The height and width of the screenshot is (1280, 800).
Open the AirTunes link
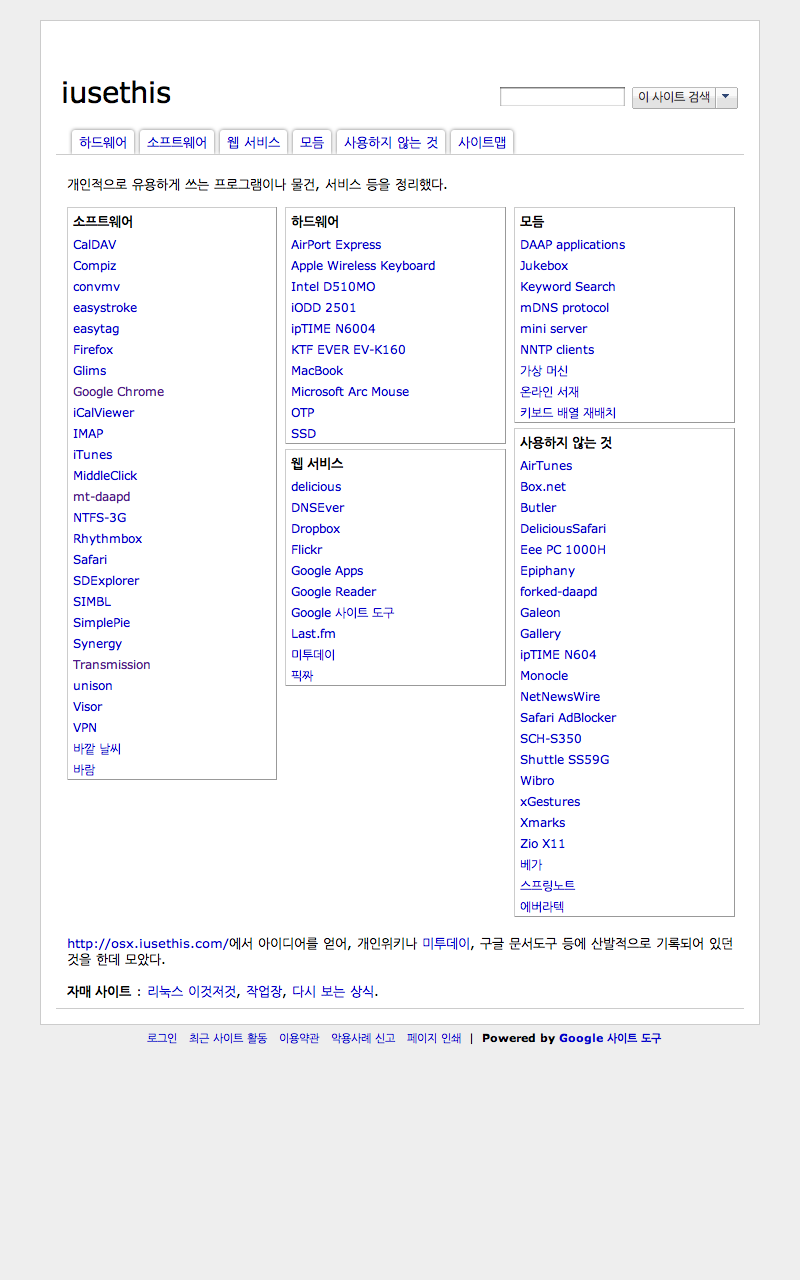coord(546,466)
